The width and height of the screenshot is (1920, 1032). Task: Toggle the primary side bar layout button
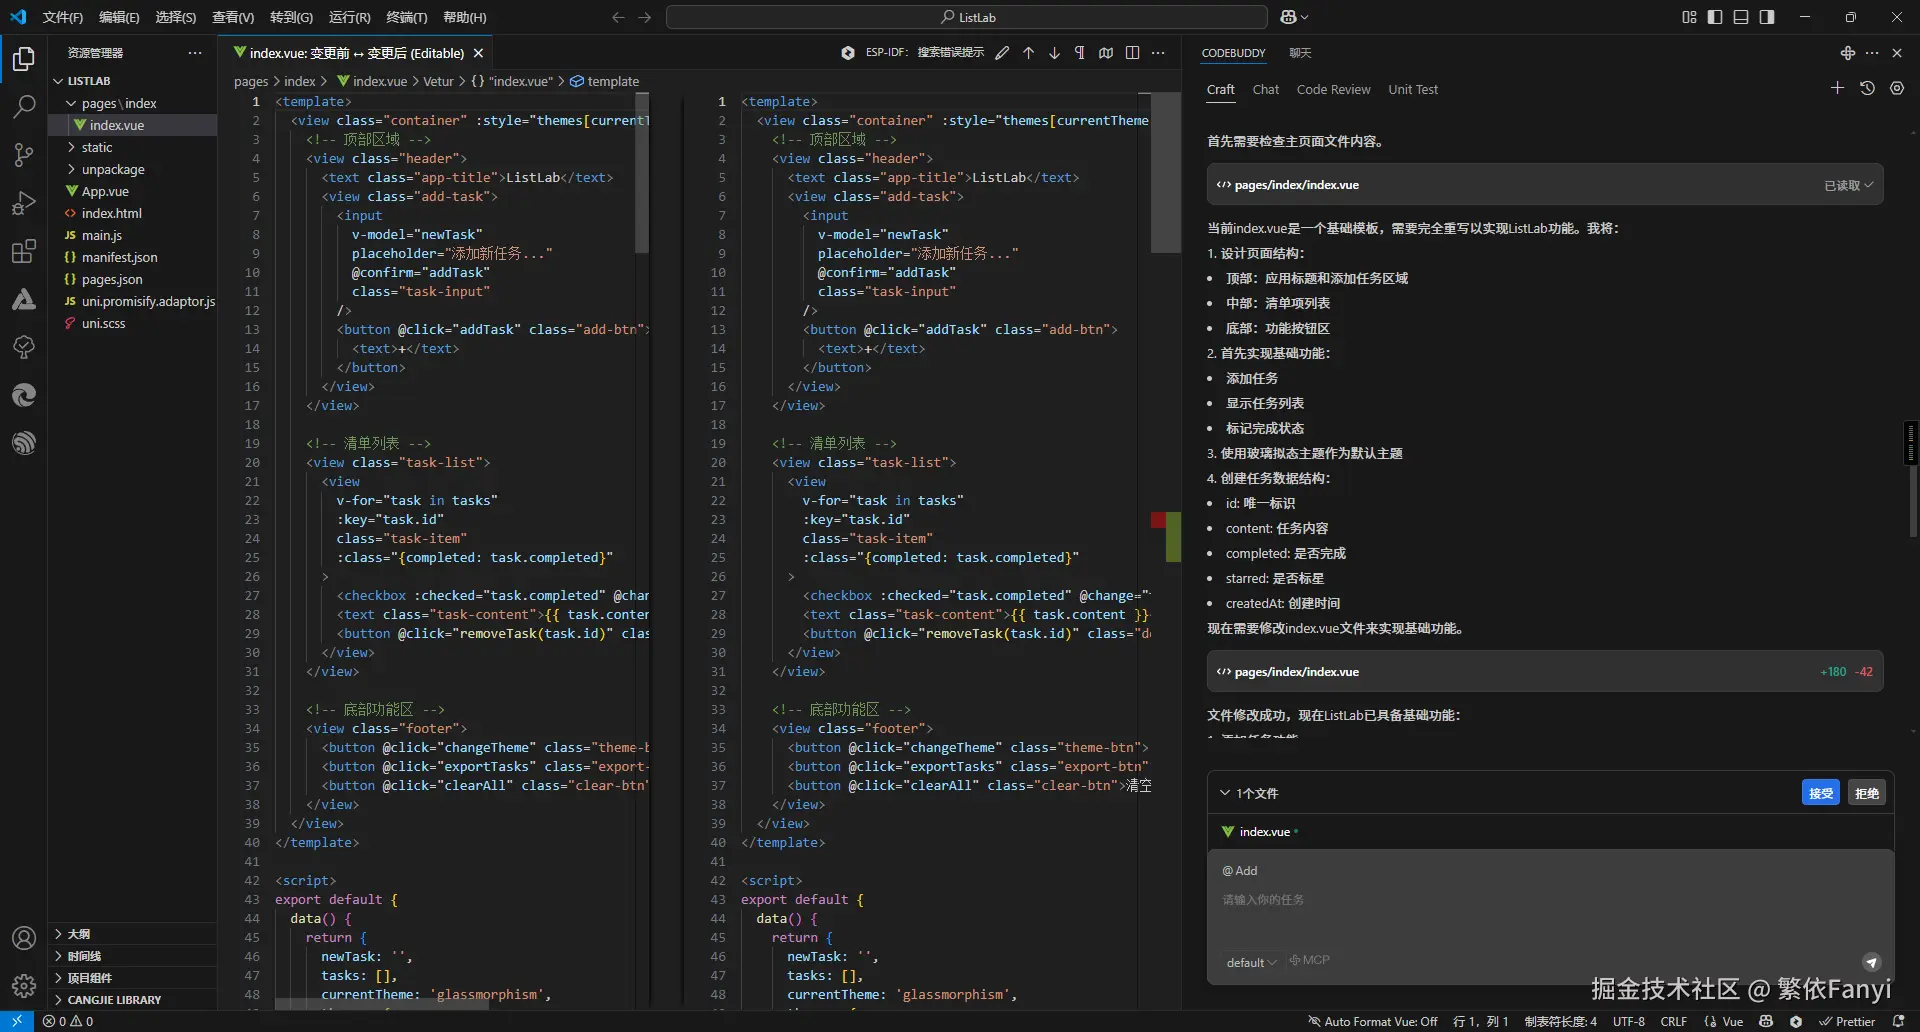pos(1715,17)
